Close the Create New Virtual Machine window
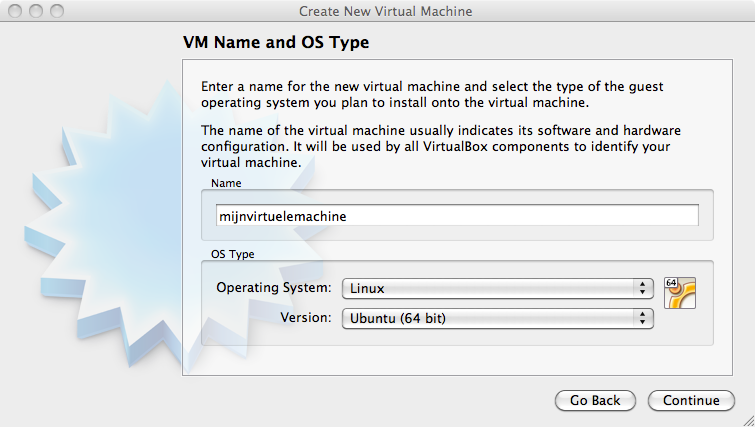The width and height of the screenshot is (755, 427). click(x=15, y=11)
